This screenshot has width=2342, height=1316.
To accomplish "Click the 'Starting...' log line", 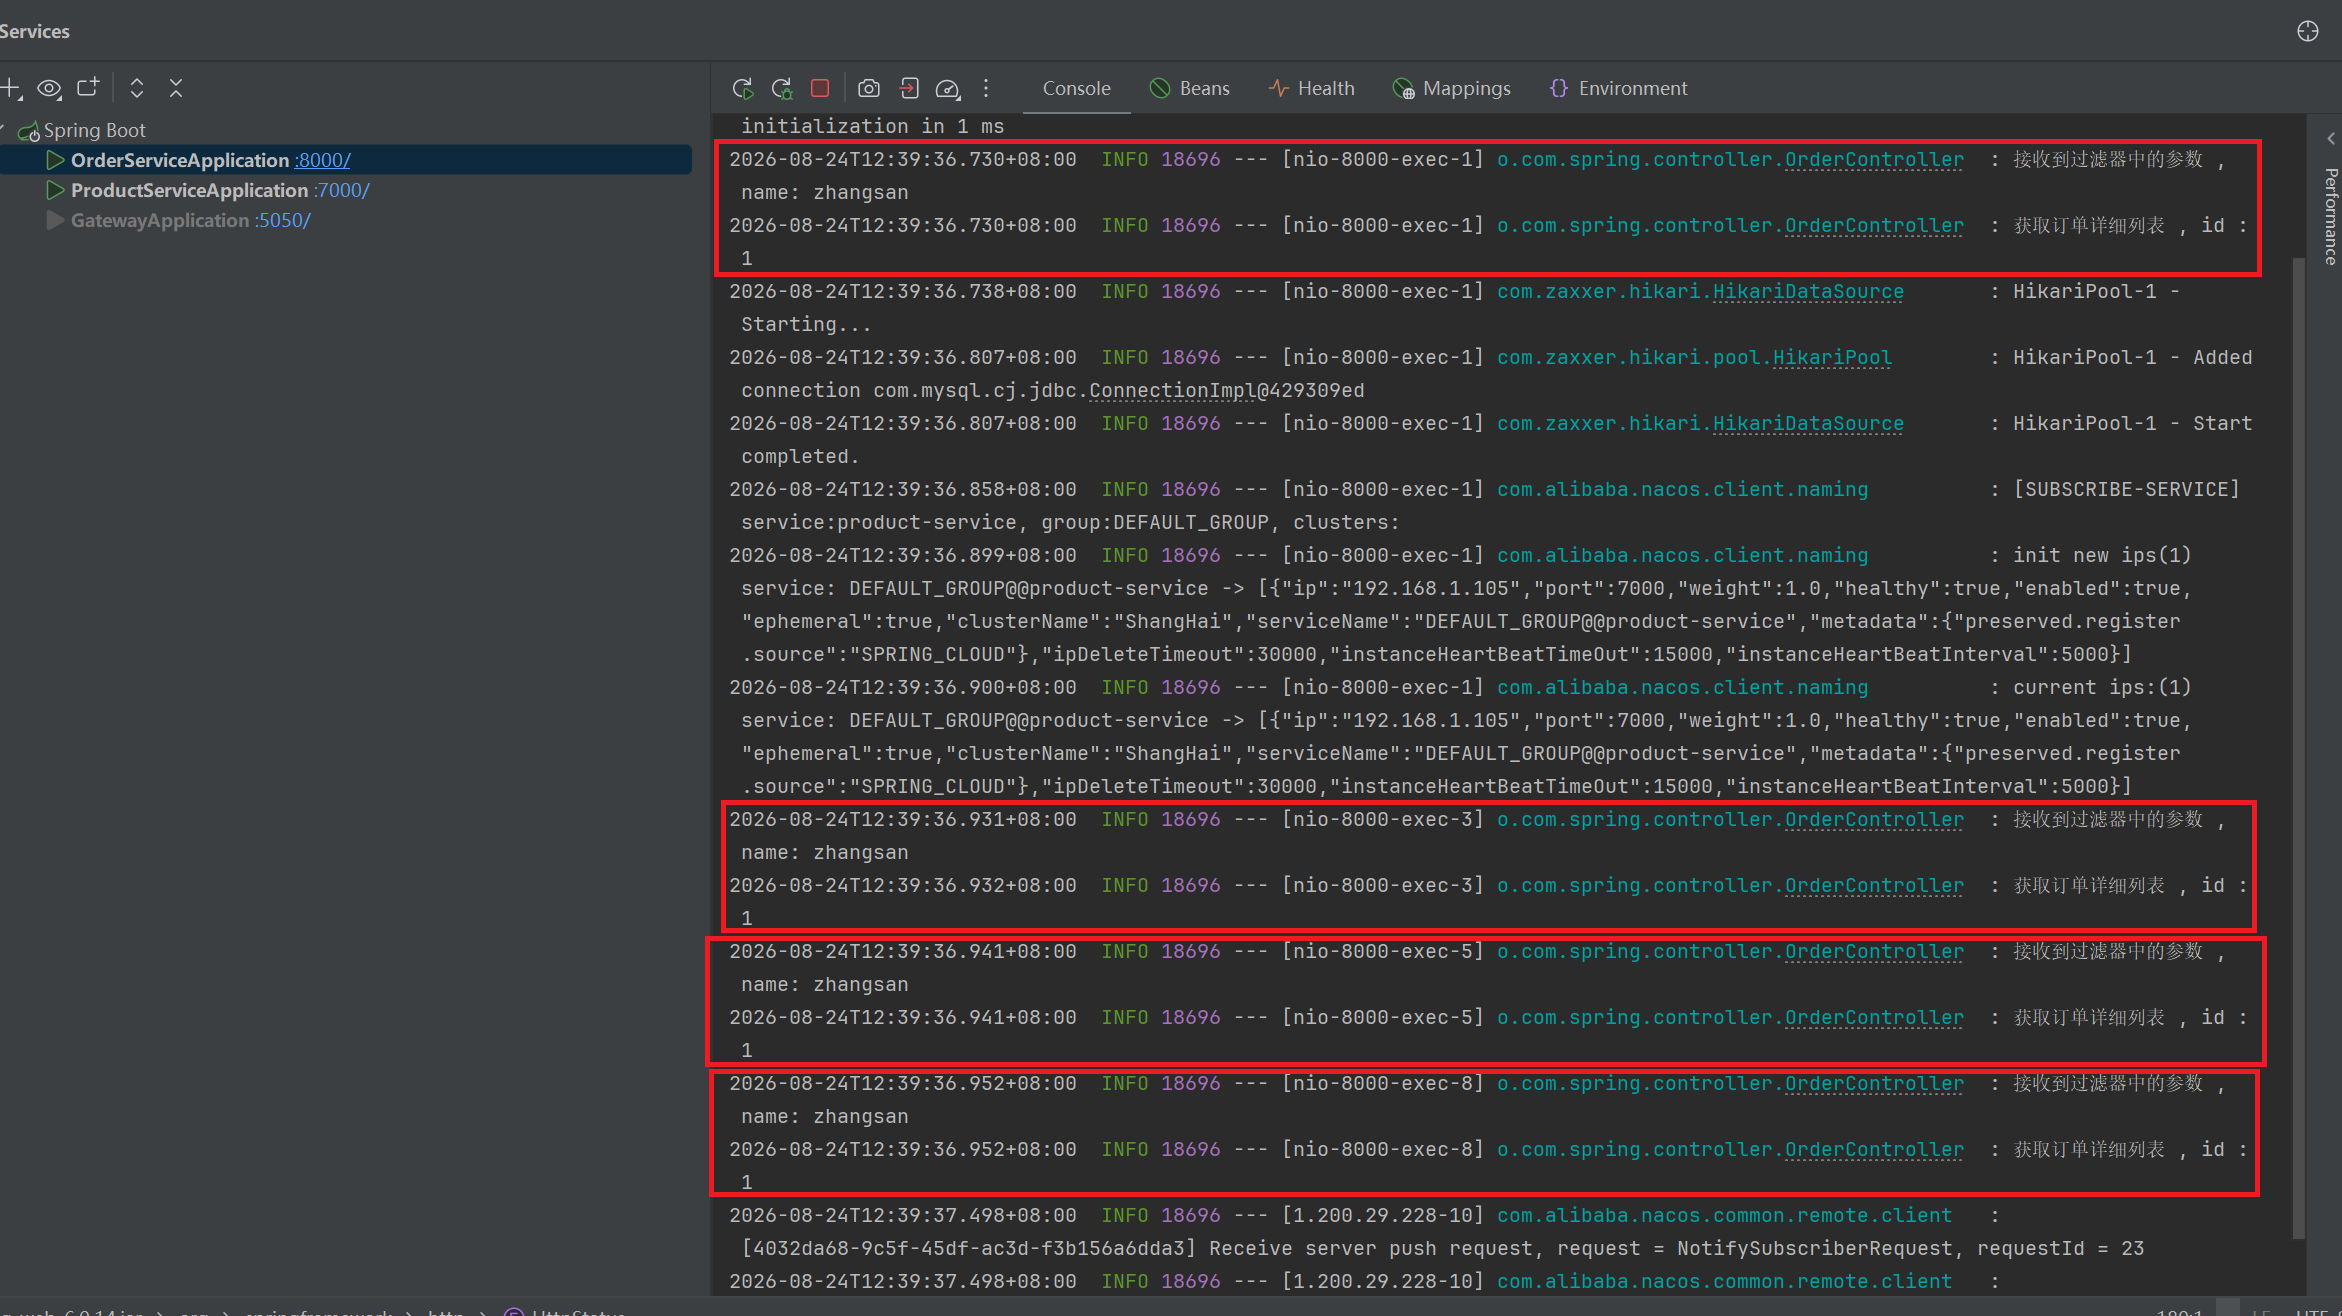I will pos(806,325).
